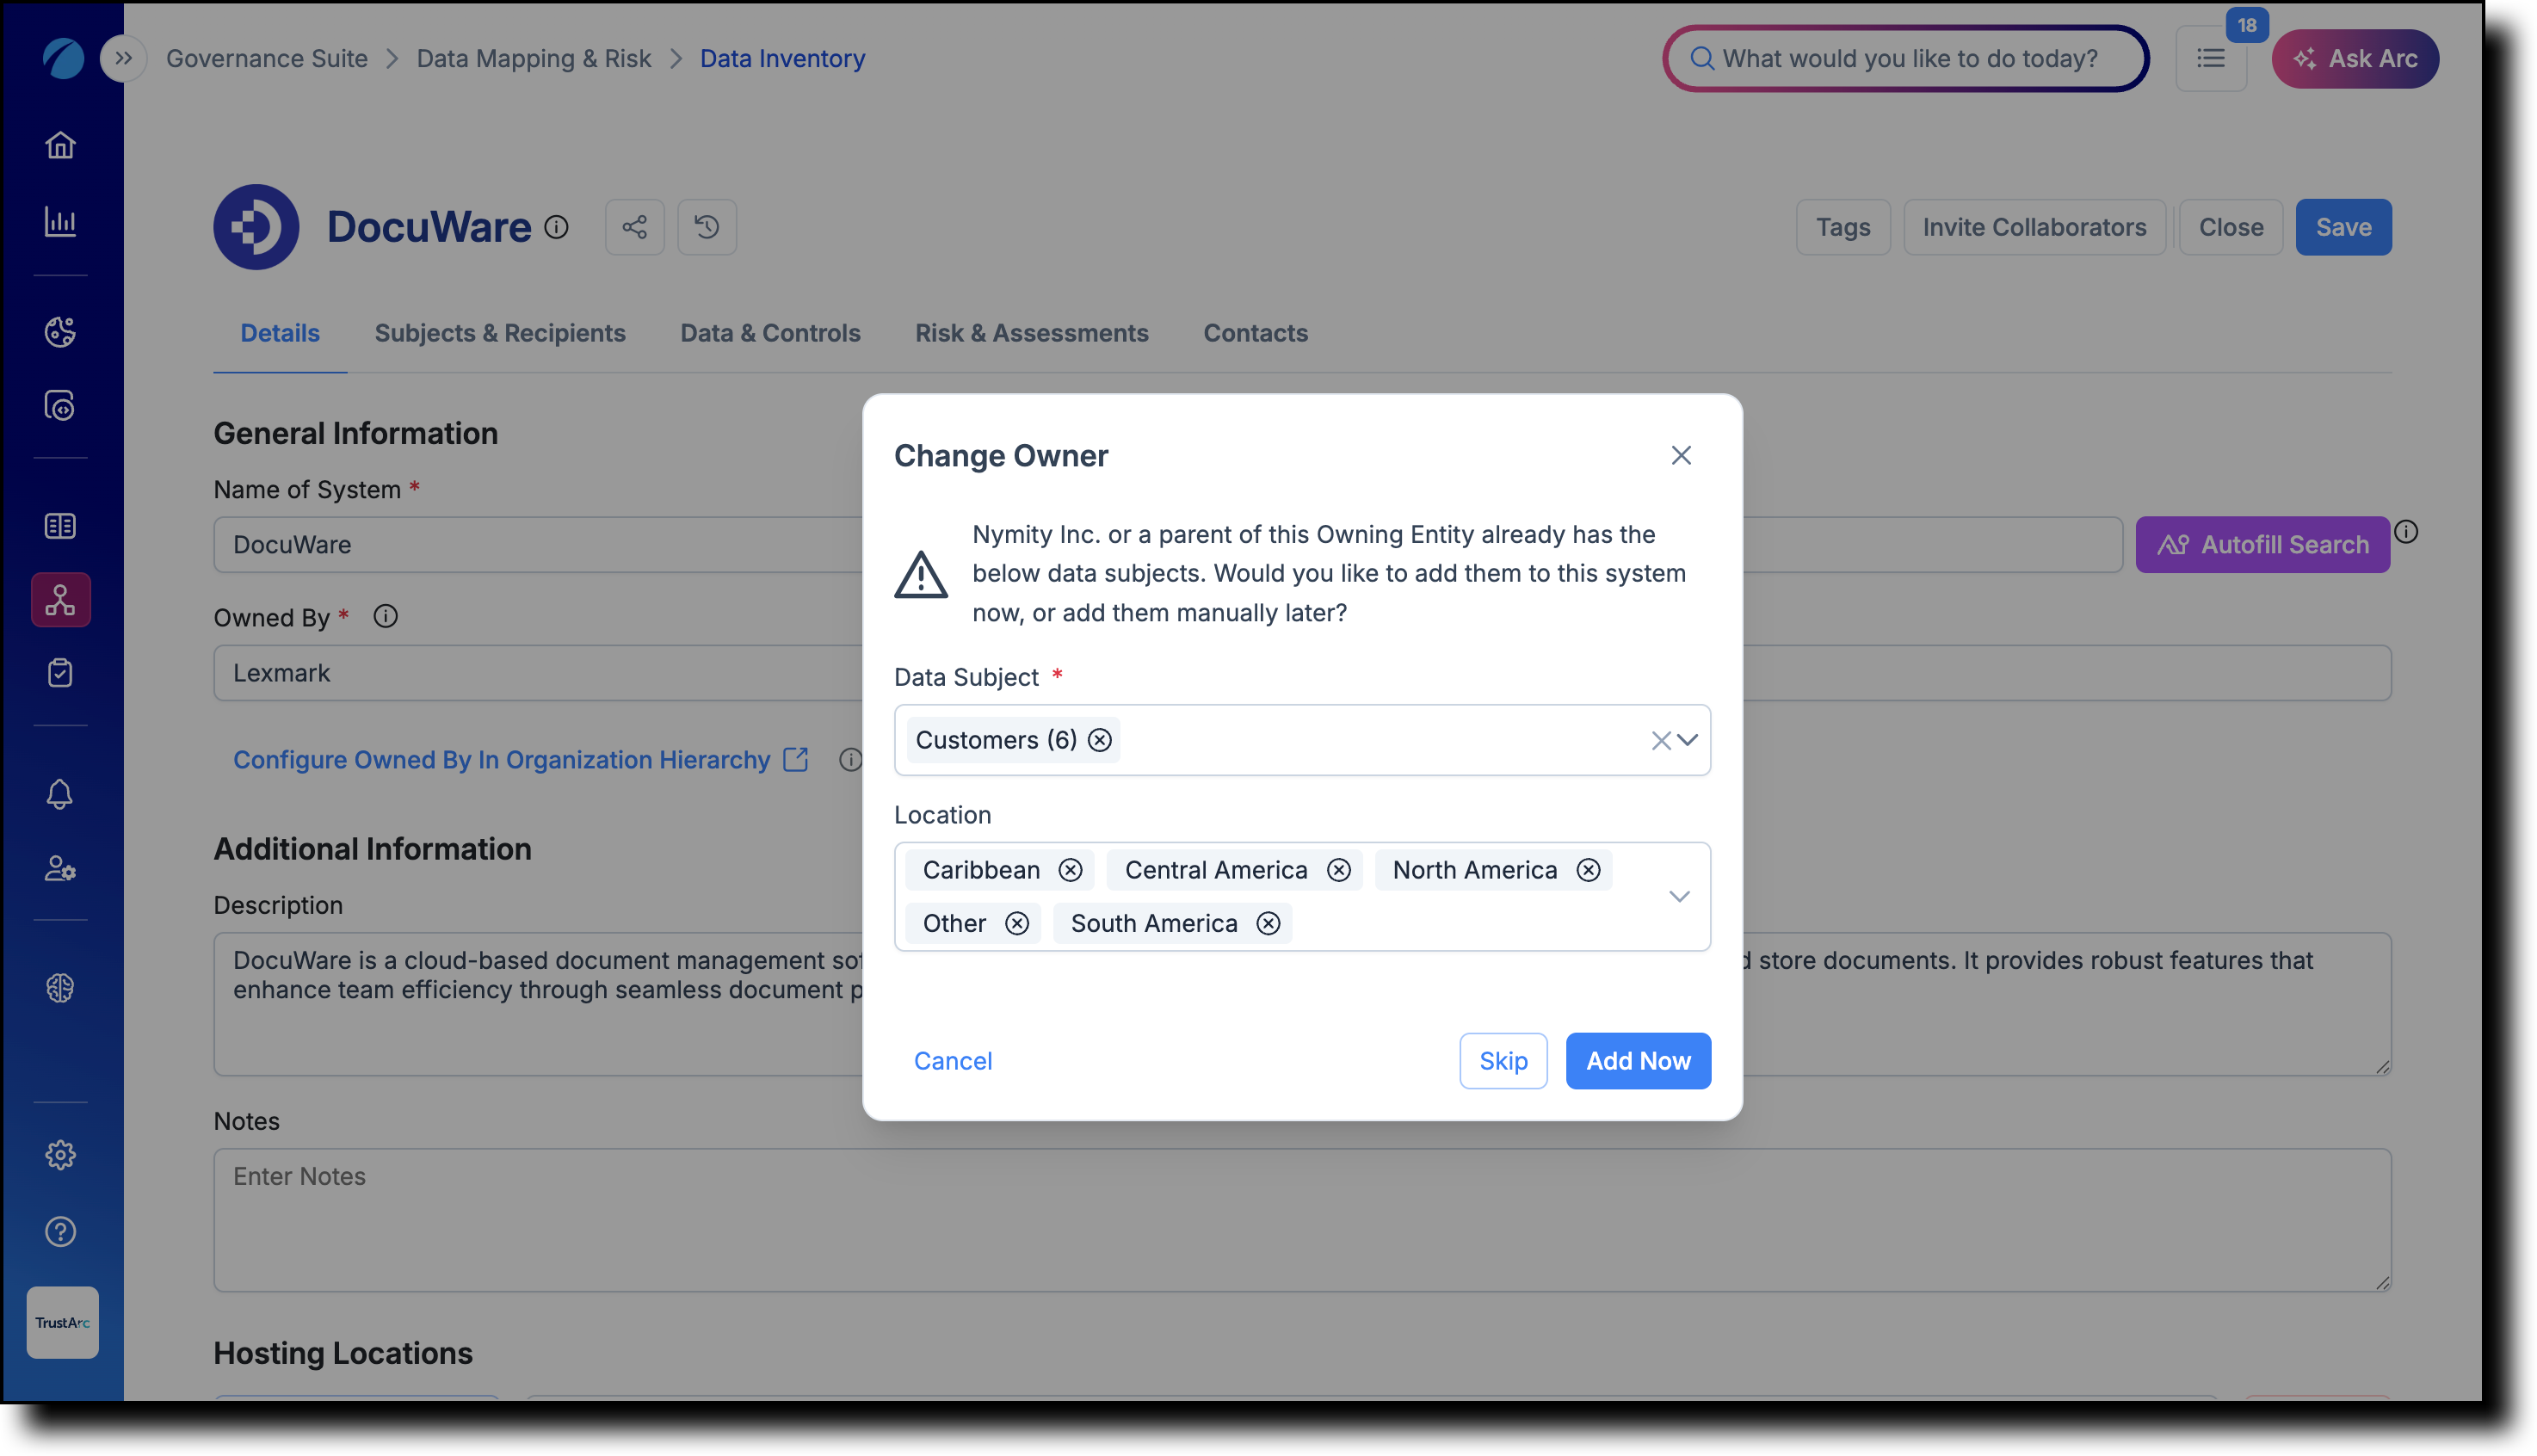Open the brain AI sidebar icon

60,988
